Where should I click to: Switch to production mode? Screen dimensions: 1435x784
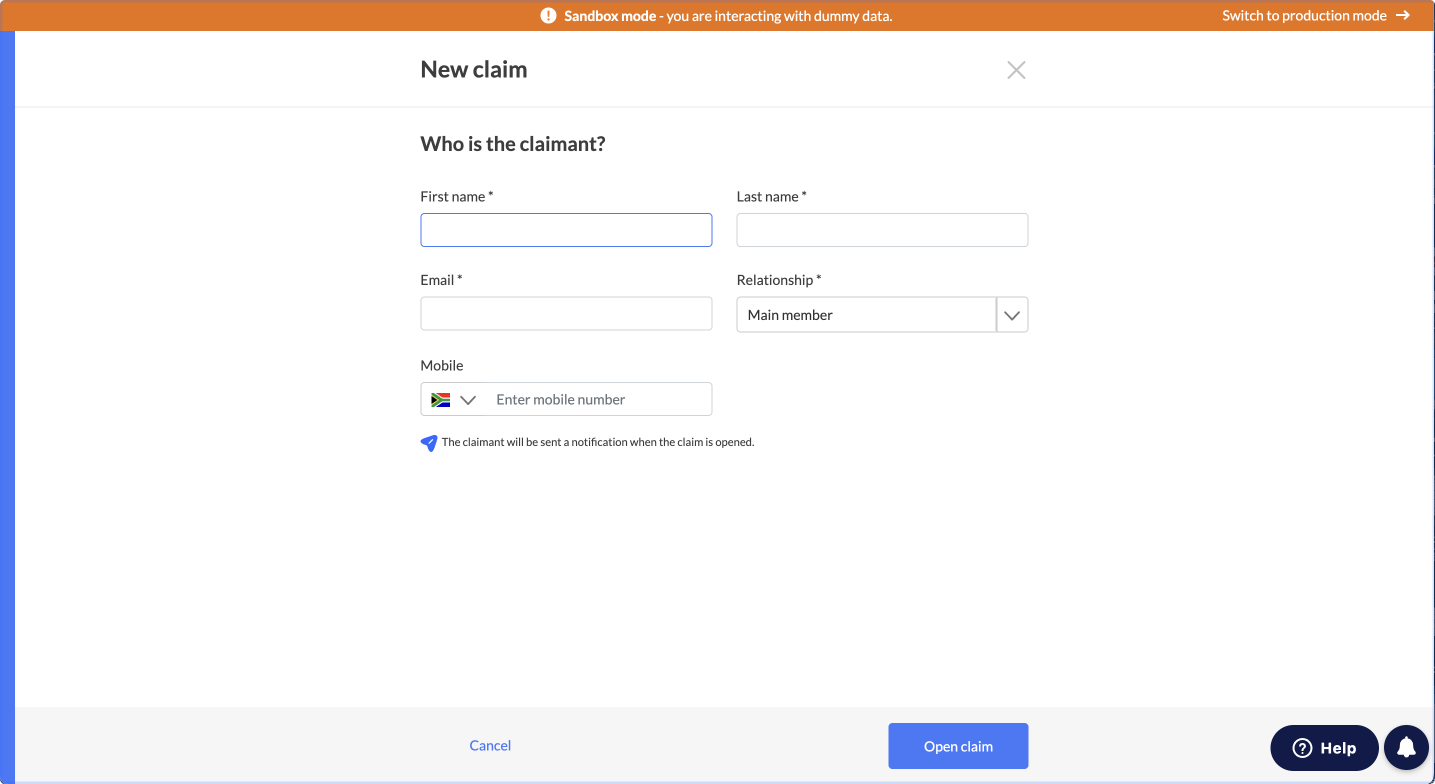click(x=1304, y=16)
